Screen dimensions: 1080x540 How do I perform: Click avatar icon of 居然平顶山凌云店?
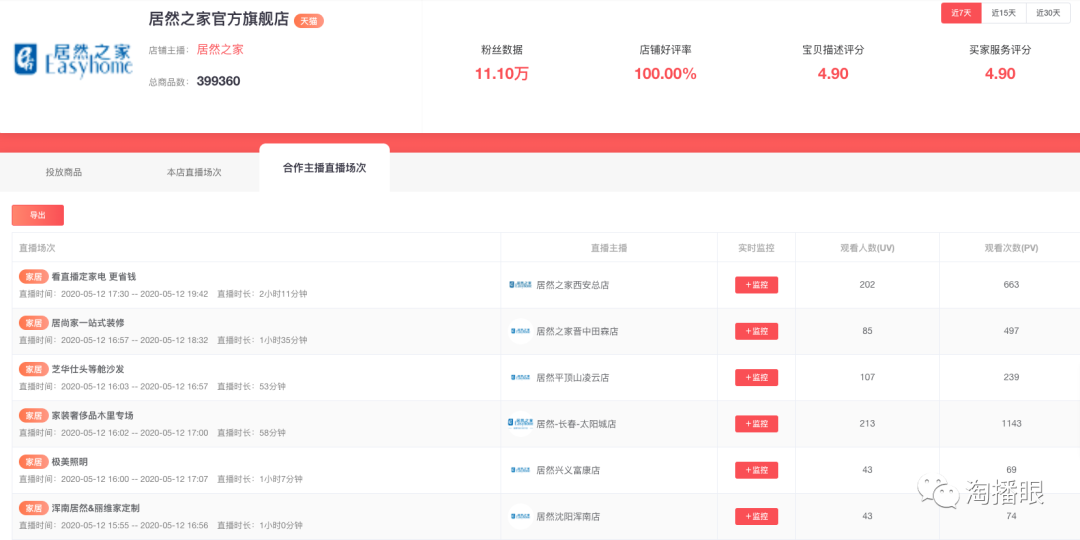pos(520,377)
